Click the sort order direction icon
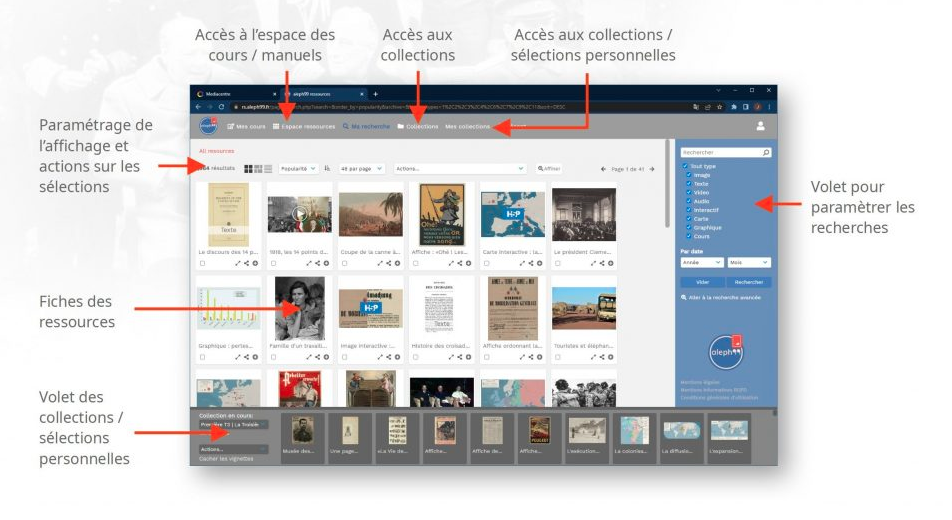This screenshot has width=952, height=520. [327, 169]
